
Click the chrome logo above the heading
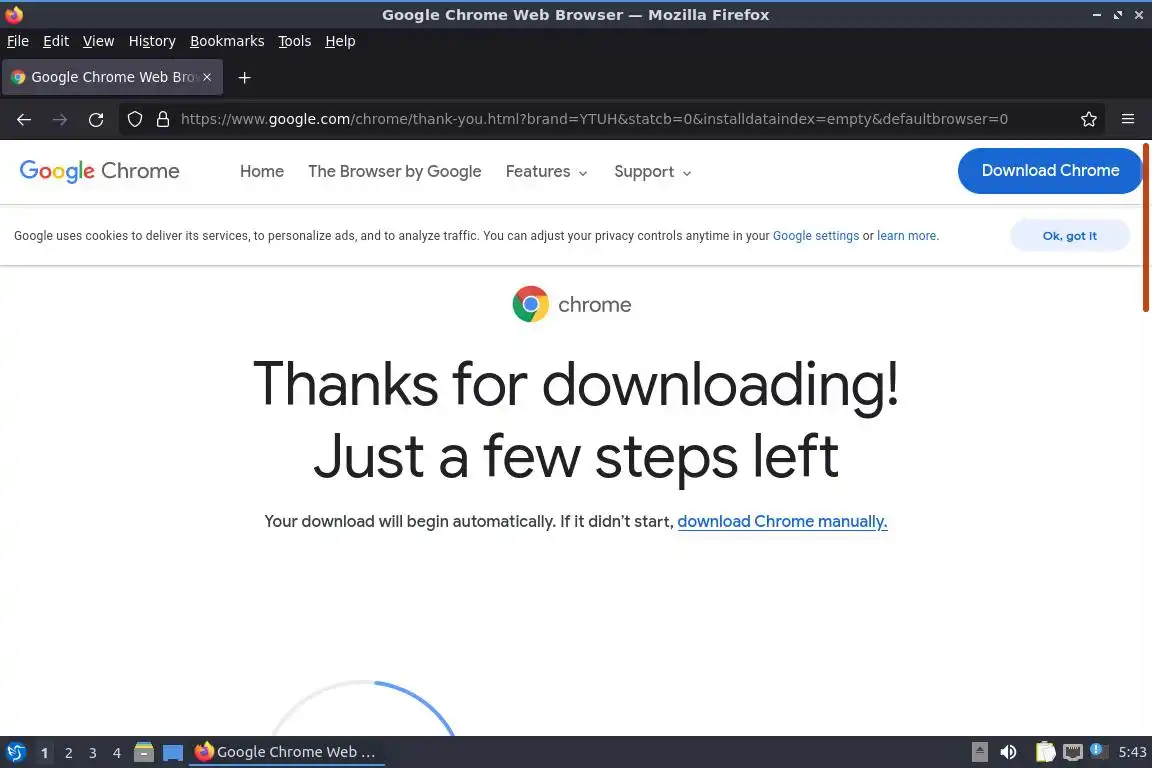(572, 304)
